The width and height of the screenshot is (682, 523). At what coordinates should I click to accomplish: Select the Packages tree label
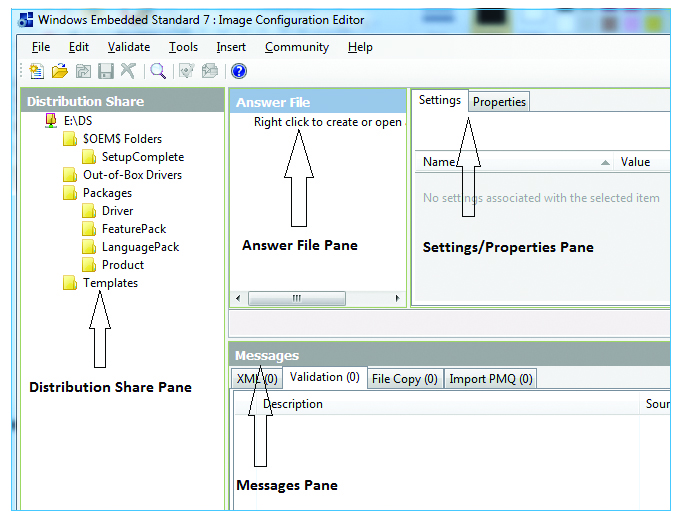[107, 193]
